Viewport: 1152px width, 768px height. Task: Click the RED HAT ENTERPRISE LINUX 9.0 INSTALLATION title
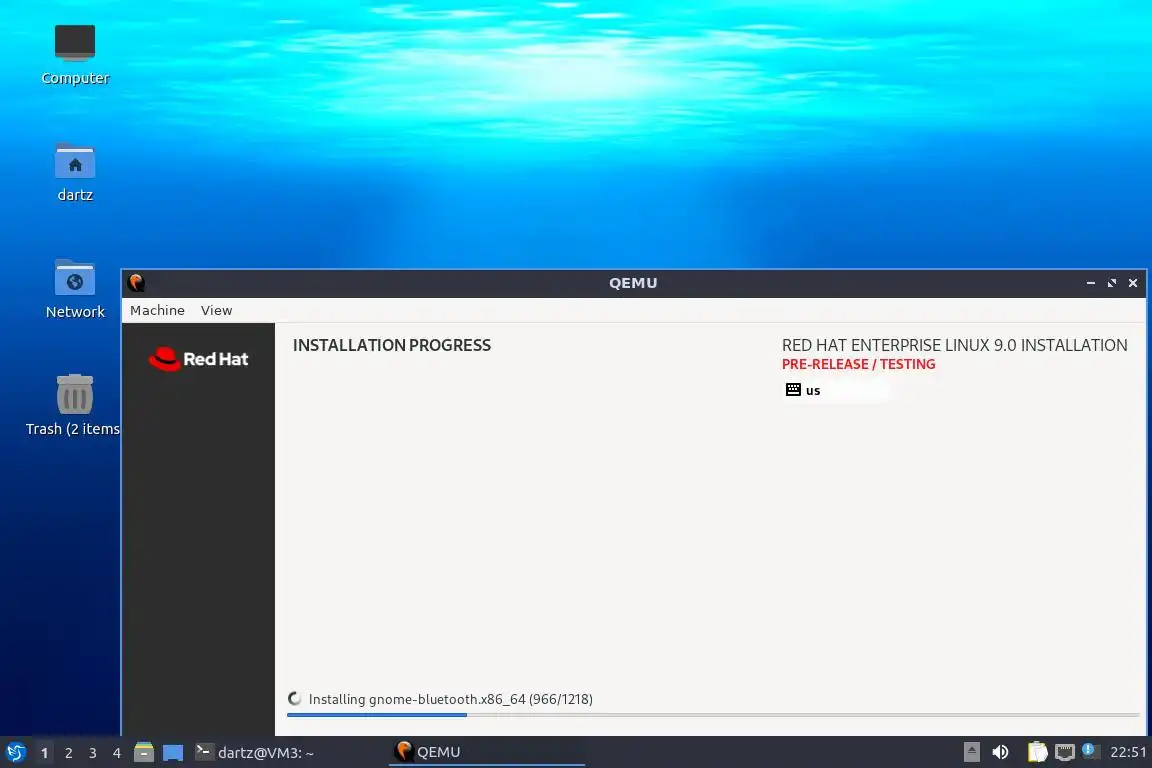[x=954, y=345]
